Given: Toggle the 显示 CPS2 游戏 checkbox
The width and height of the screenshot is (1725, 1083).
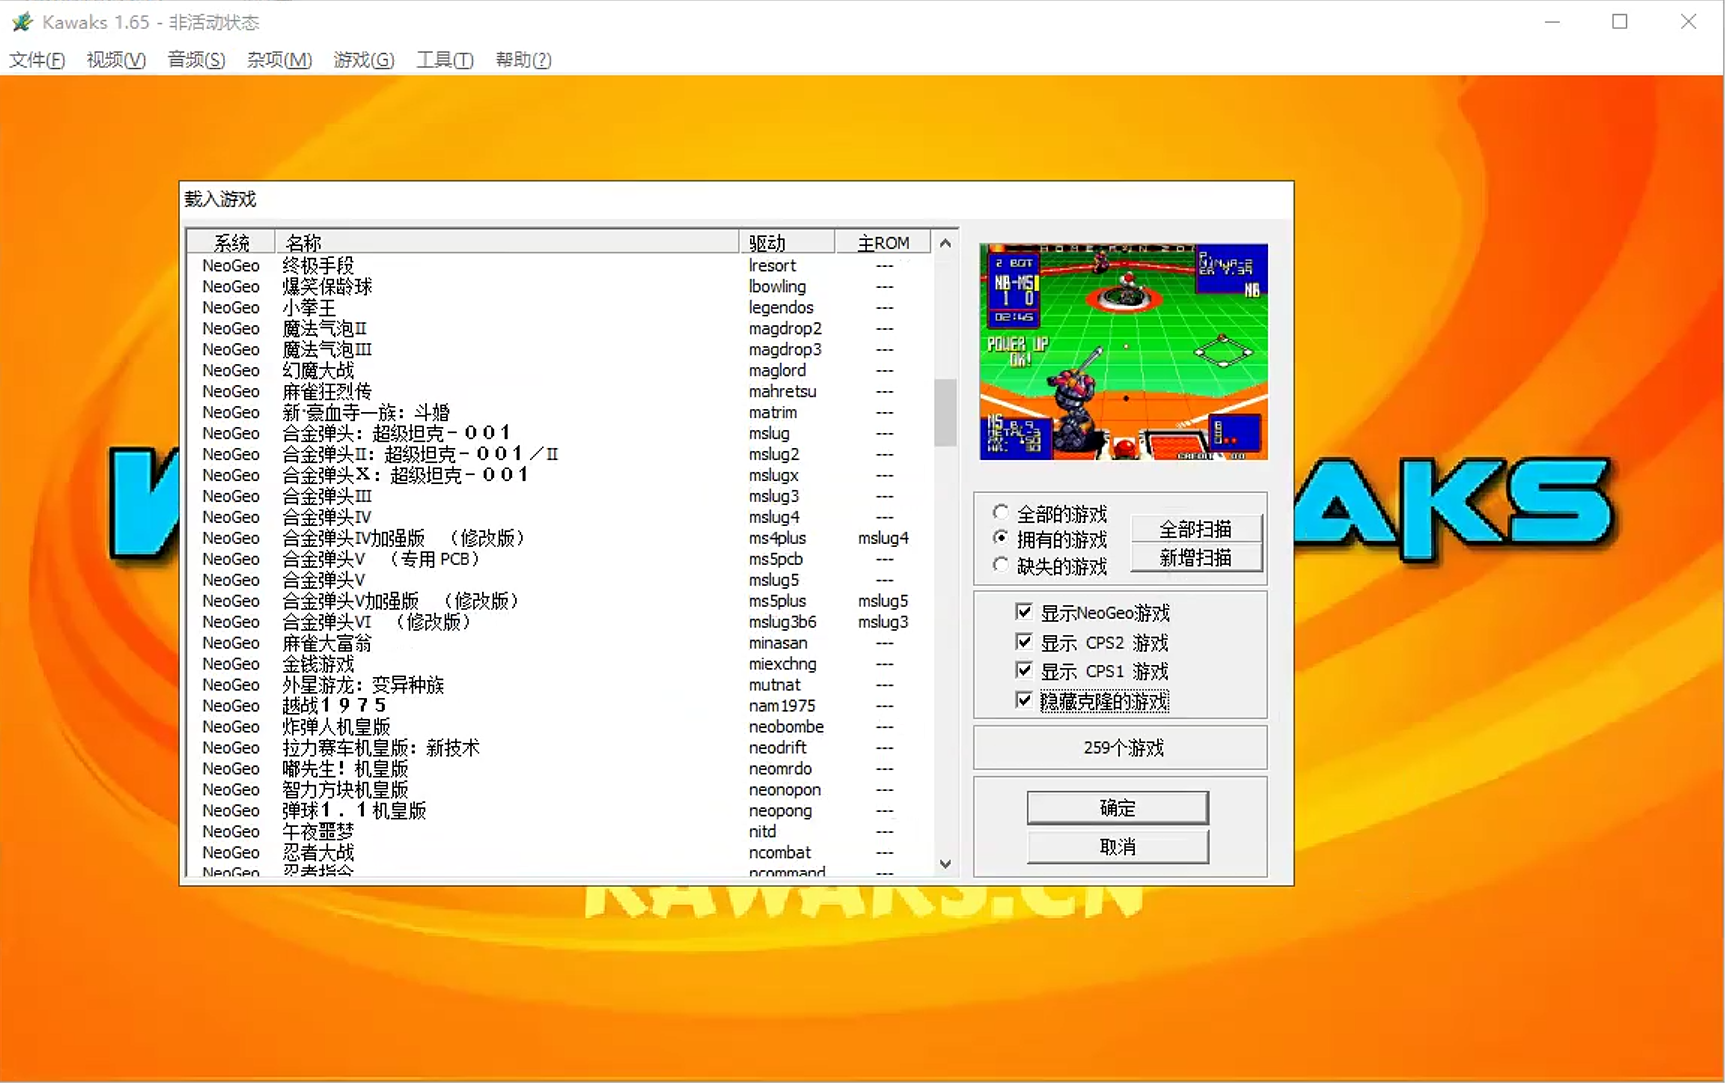Looking at the screenshot, I should click(1023, 642).
